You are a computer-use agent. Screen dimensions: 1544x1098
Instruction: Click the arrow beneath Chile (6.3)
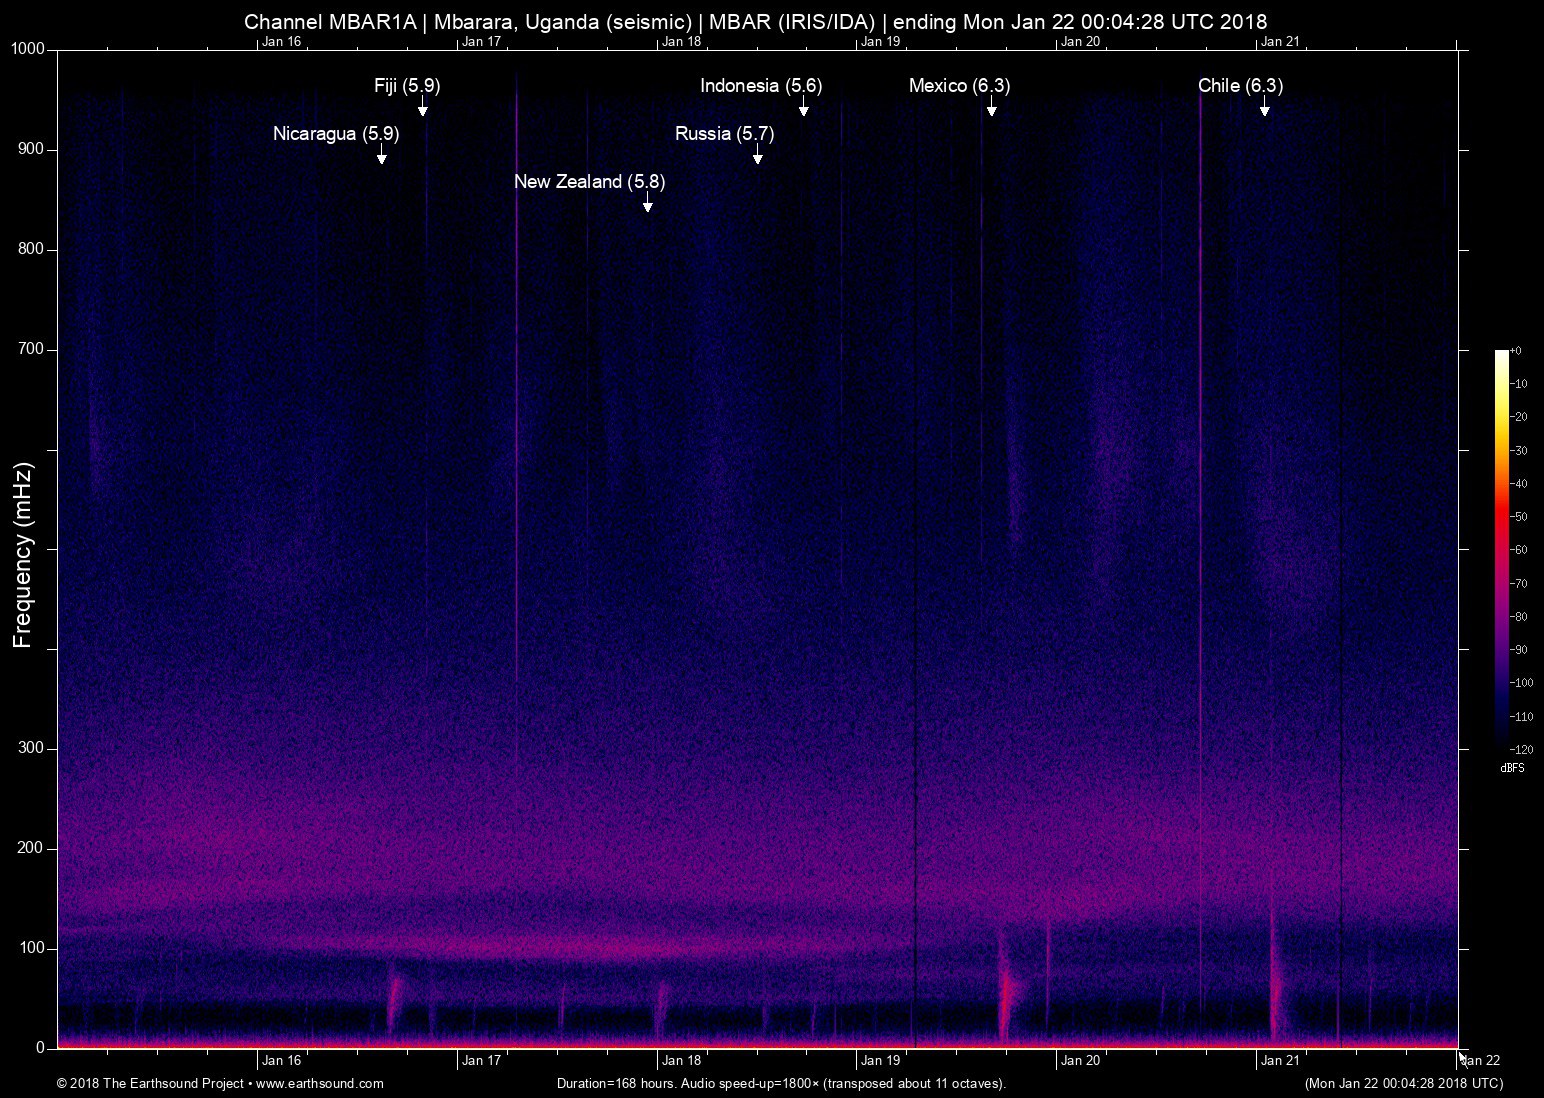point(1264,108)
